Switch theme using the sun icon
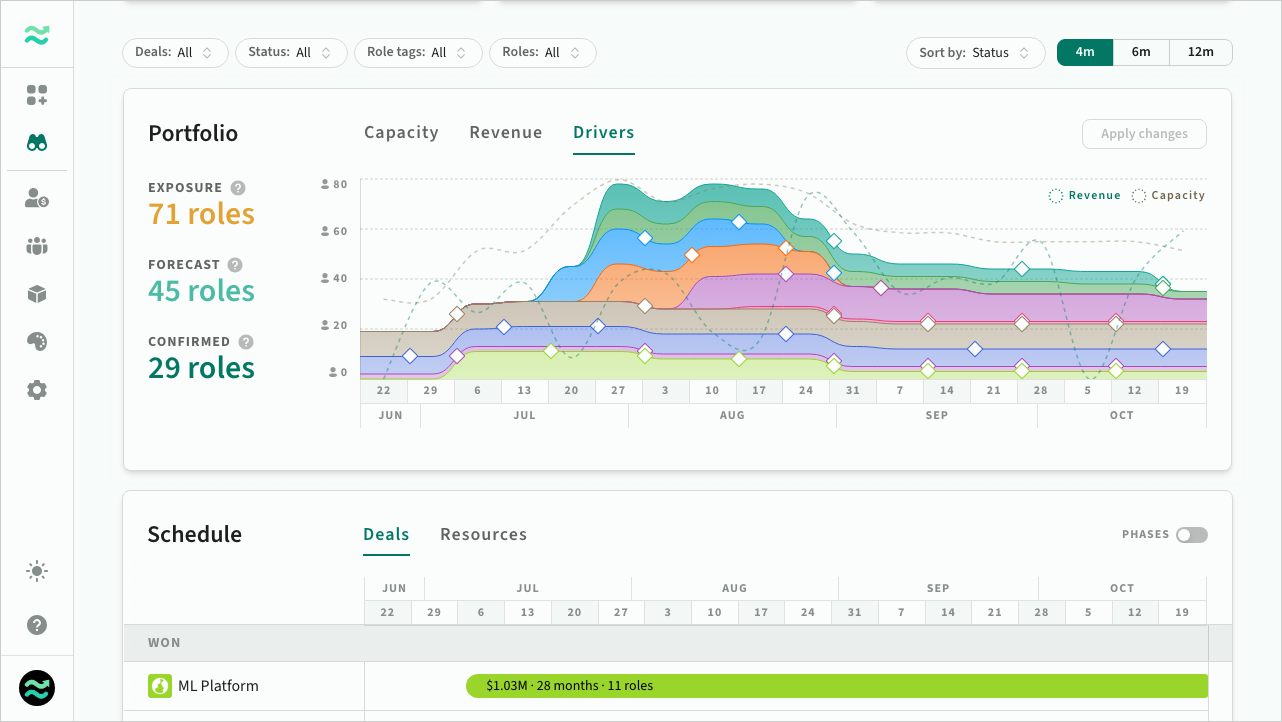The width and height of the screenshot is (1282, 722). click(x=37, y=572)
